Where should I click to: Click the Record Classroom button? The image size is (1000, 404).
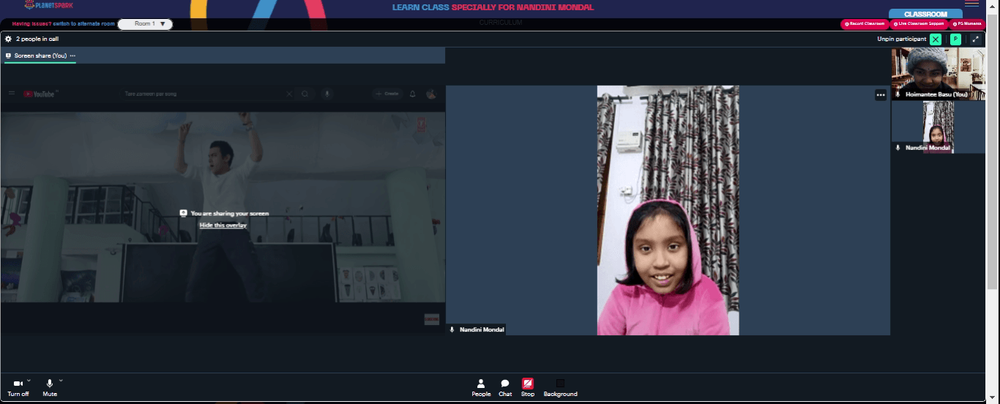pyautogui.click(x=865, y=24)
